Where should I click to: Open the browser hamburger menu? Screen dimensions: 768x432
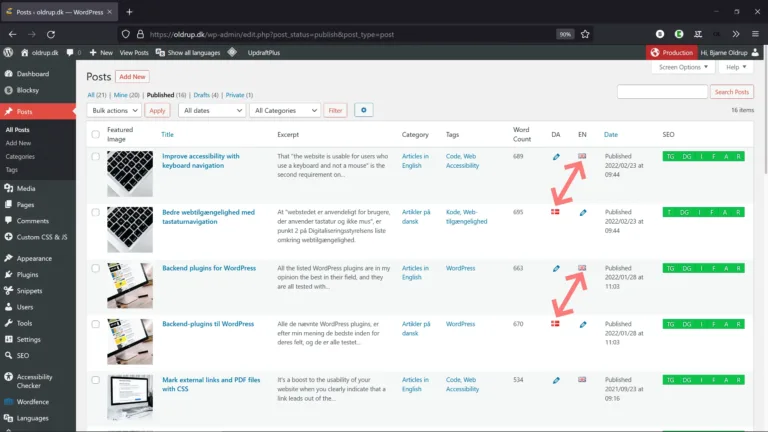point(755,34)
